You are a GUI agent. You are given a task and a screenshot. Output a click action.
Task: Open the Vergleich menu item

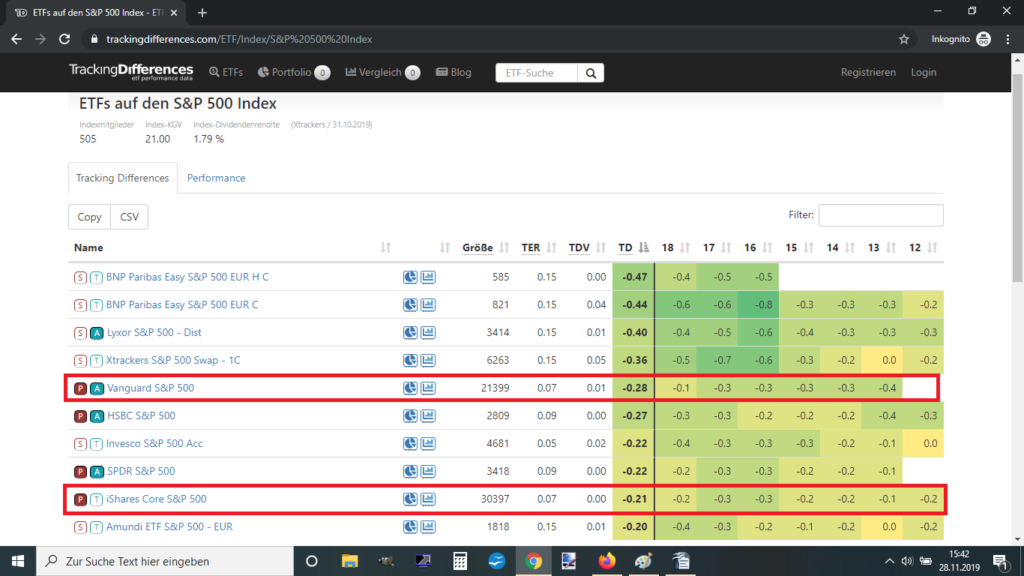[x=382, y=72]
